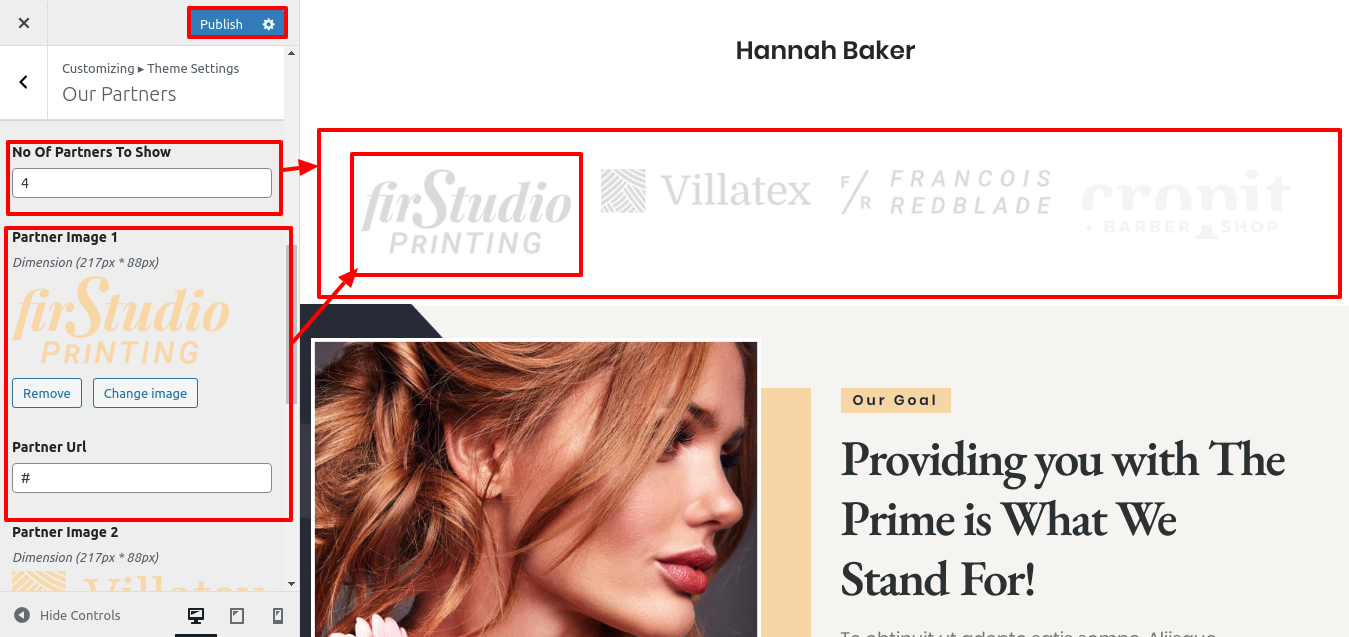
Task: Close the customizer with the X icon
Action: pyautogui.click(x=24, y=23)
